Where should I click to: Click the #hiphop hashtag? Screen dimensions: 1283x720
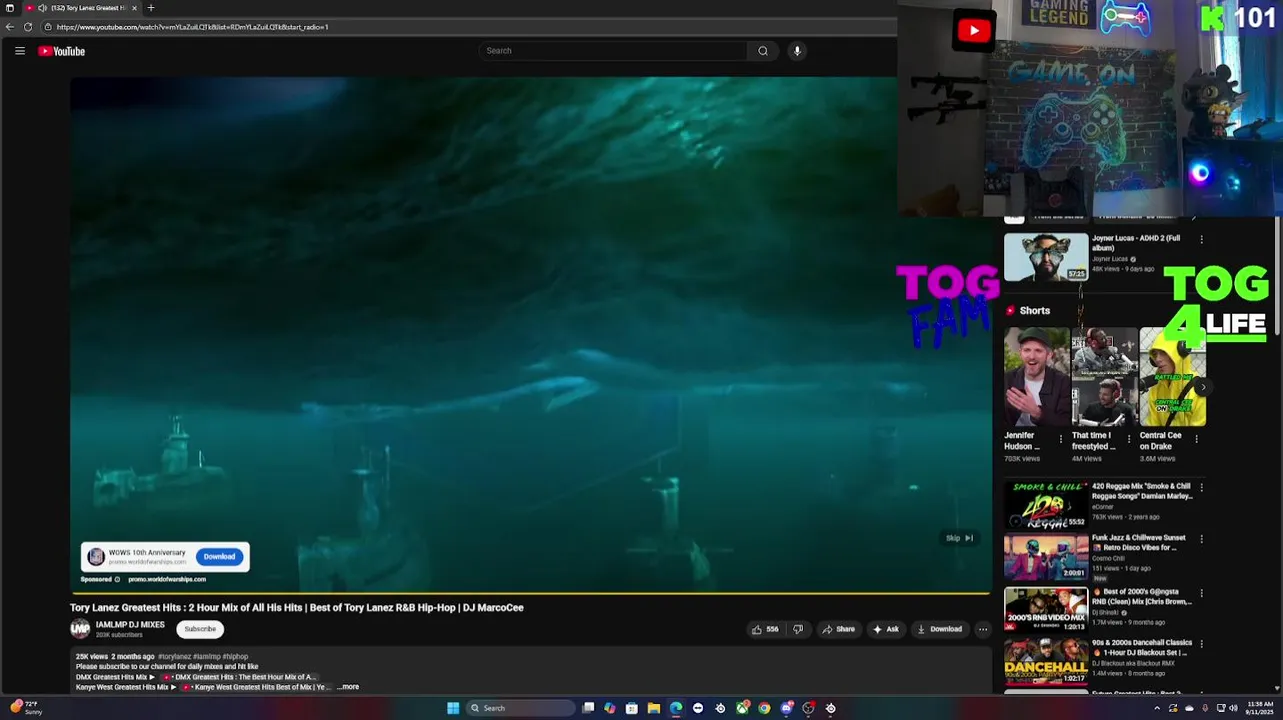point(236,657)
